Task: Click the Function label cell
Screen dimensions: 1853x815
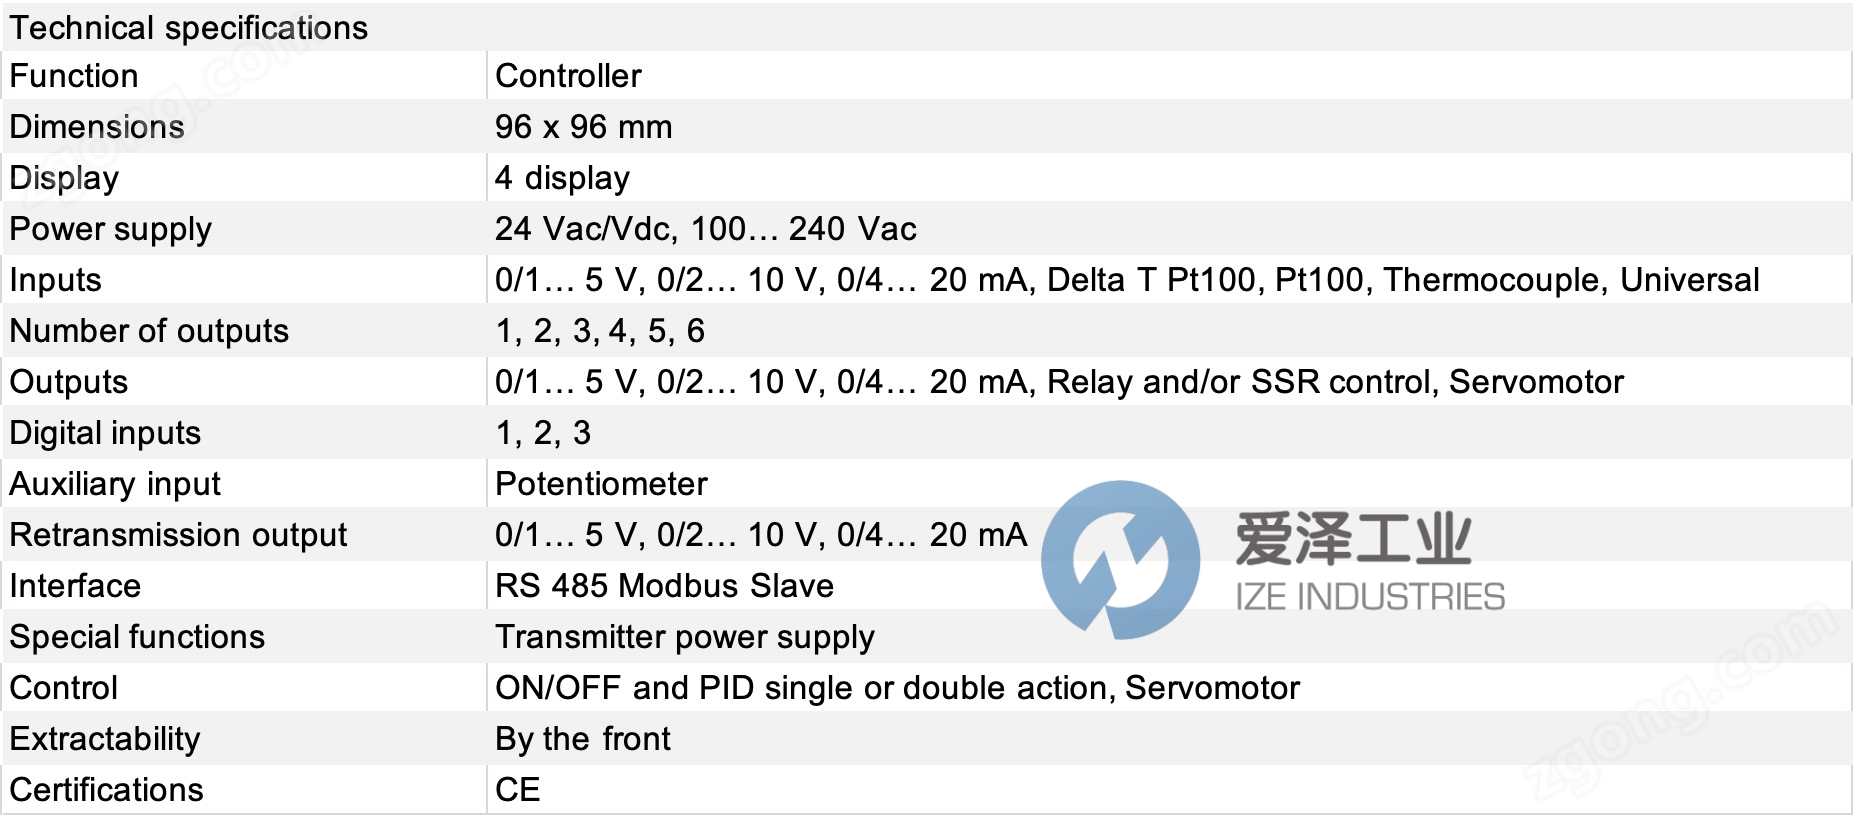Action: 243,76
